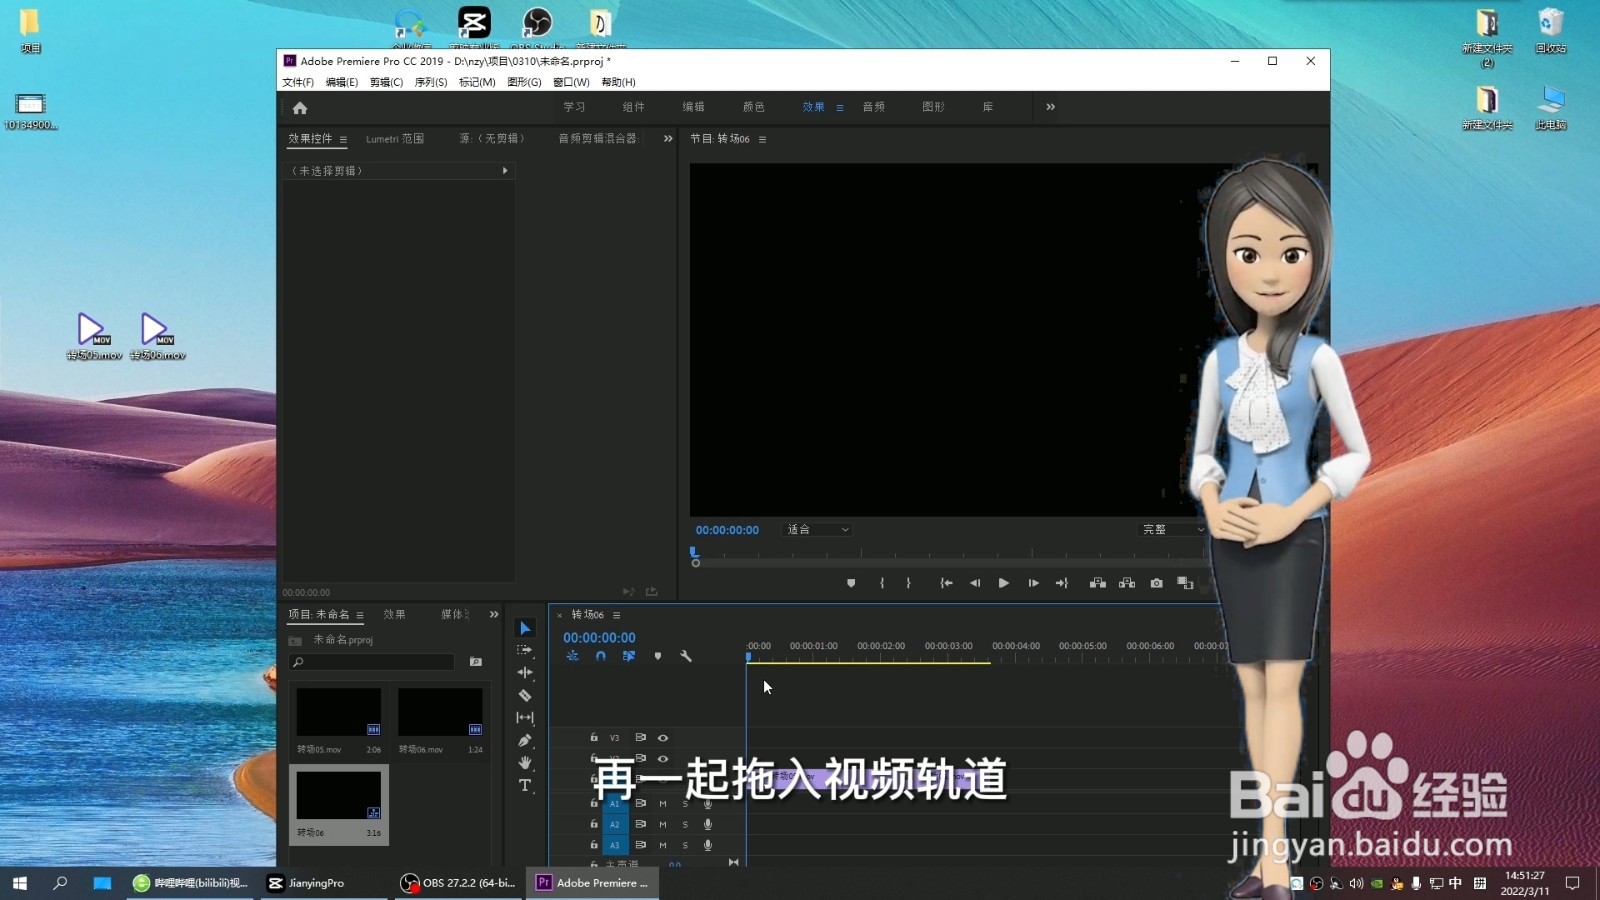
Task: Select the Hand tool
Action: [x=525, y=762]
